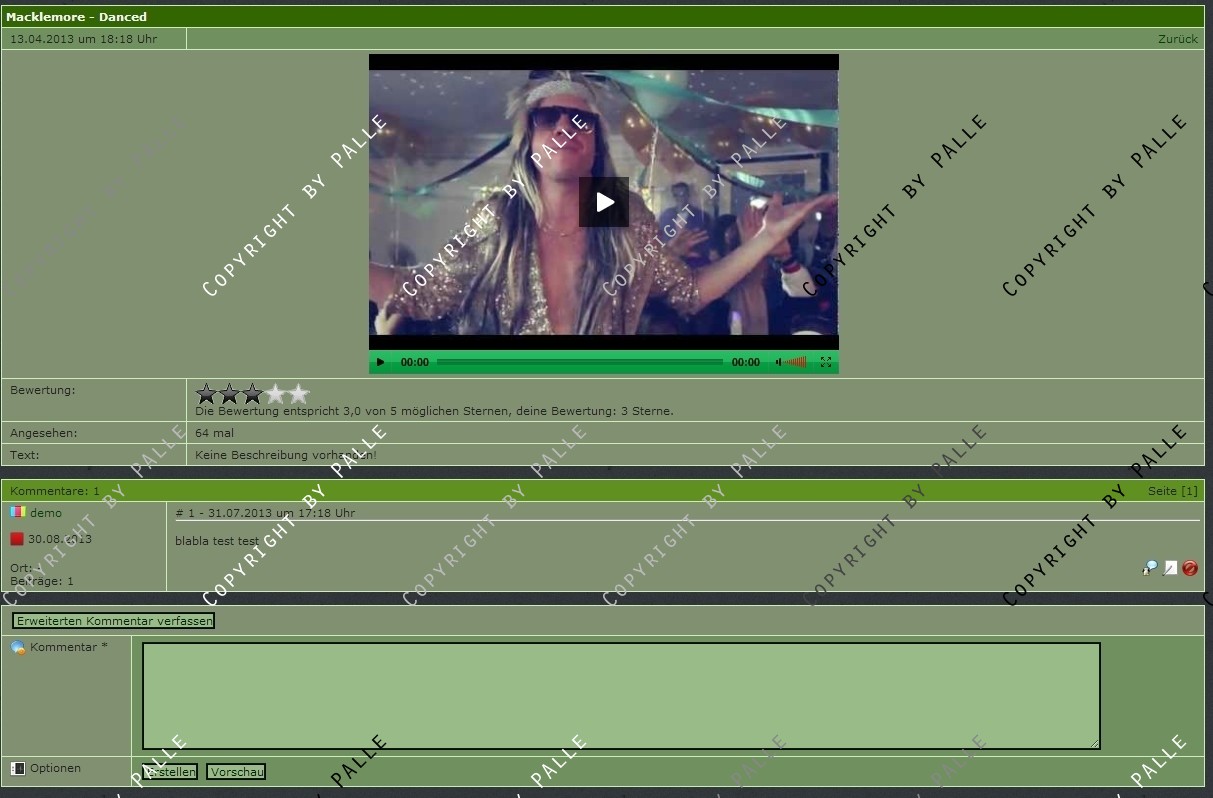Click the comment header # 1 - 31.07.2013
Screen dimensions: 1213x798
[x=265, y=513]
